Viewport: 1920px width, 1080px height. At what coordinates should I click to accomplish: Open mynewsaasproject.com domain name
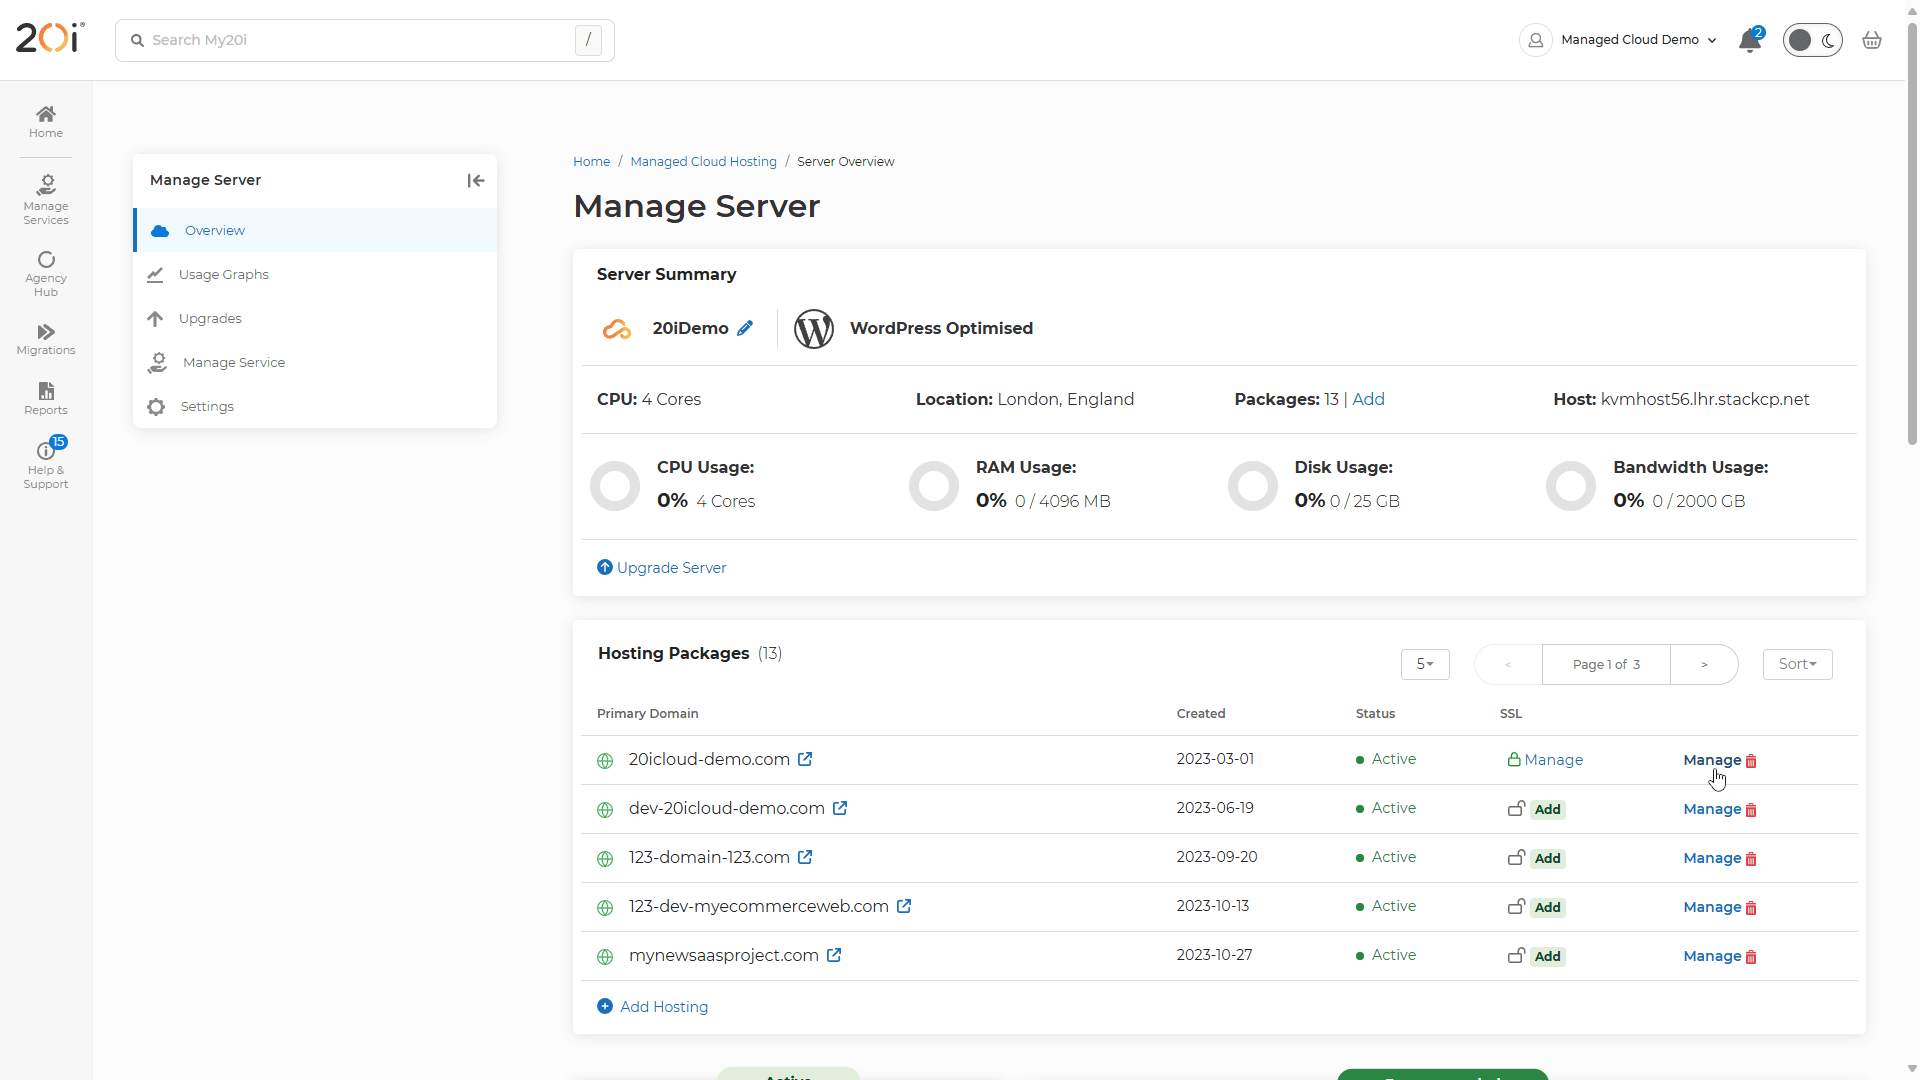coord(724,955)
